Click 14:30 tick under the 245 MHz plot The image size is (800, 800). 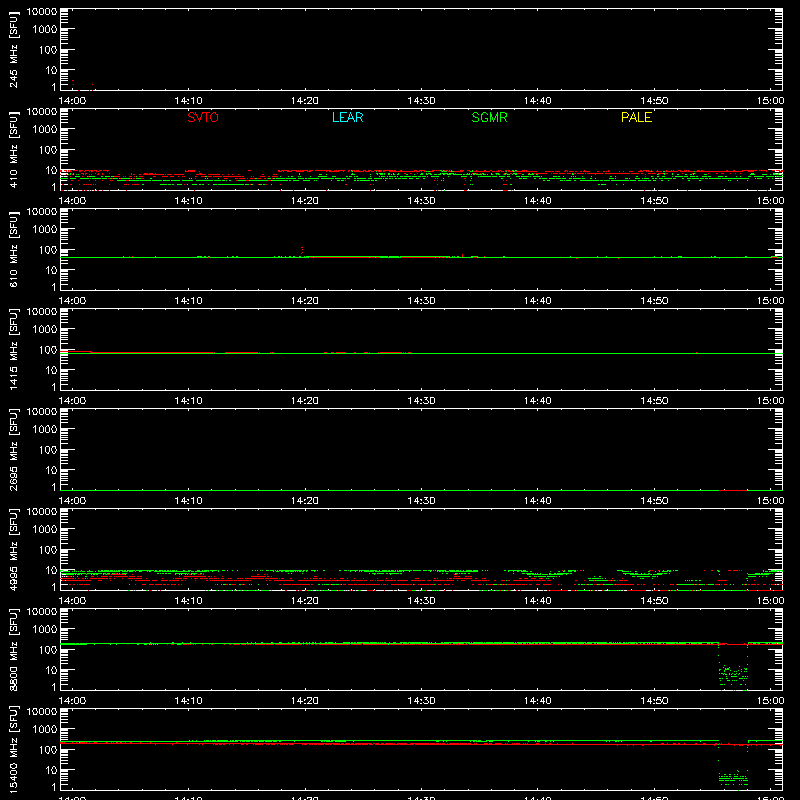pos(421,101)
